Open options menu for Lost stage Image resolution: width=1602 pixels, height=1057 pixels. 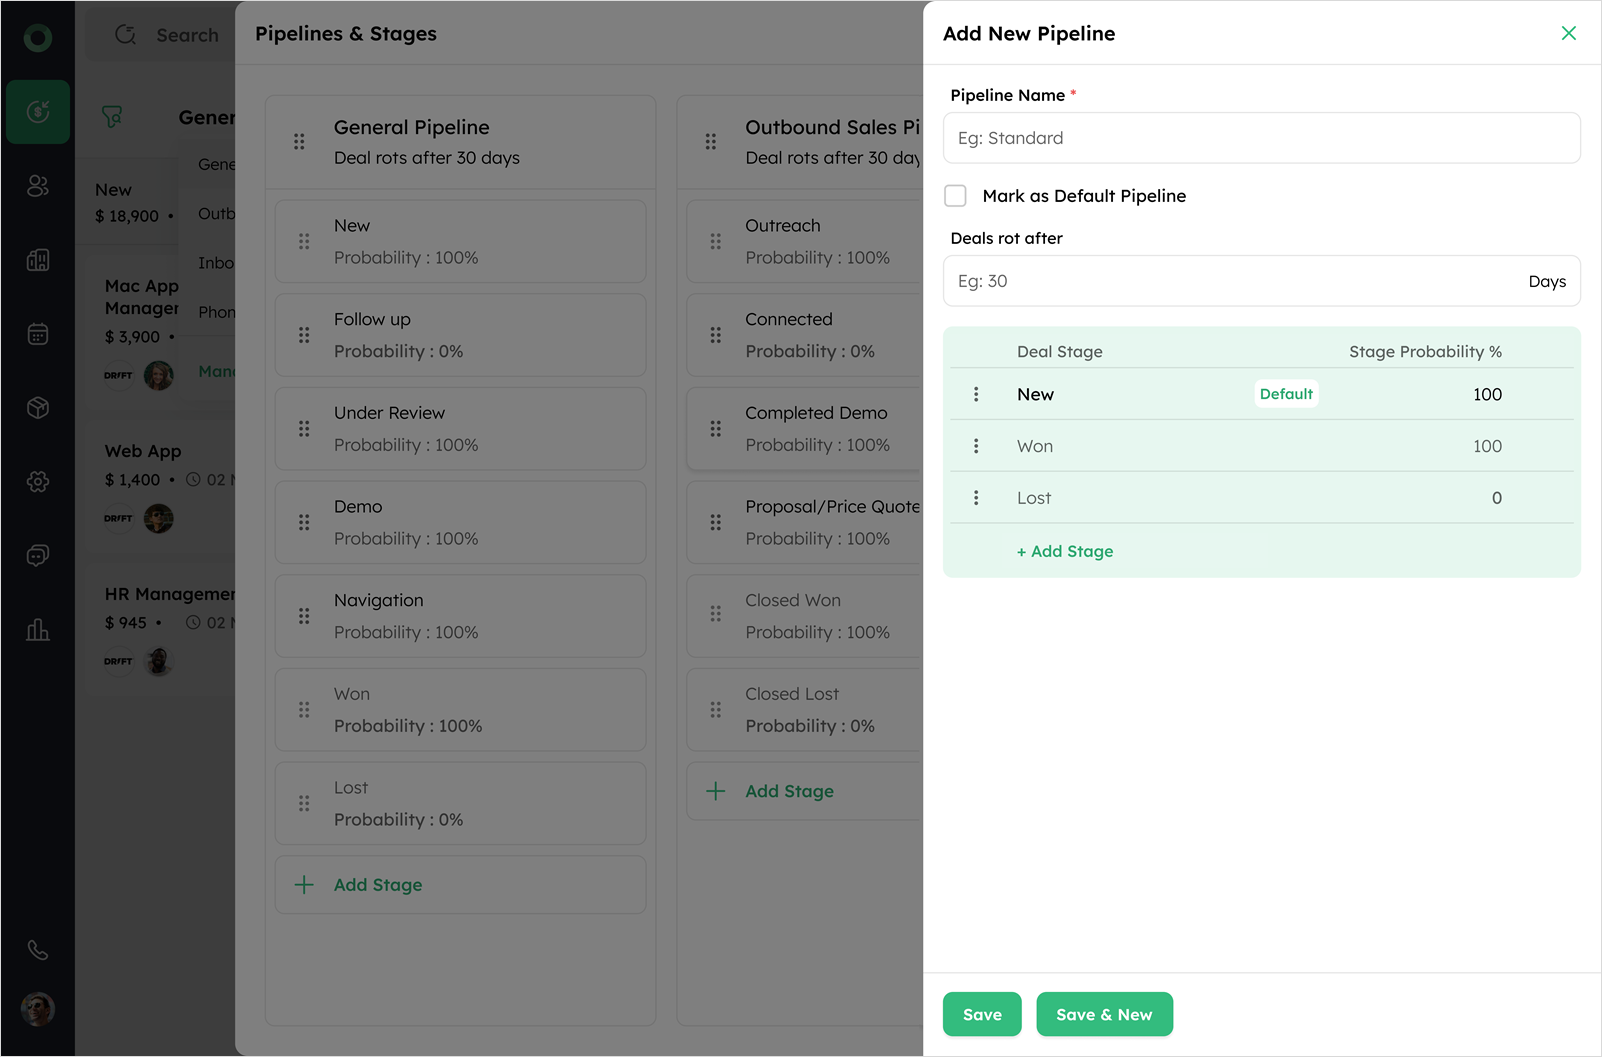[976, 498]
